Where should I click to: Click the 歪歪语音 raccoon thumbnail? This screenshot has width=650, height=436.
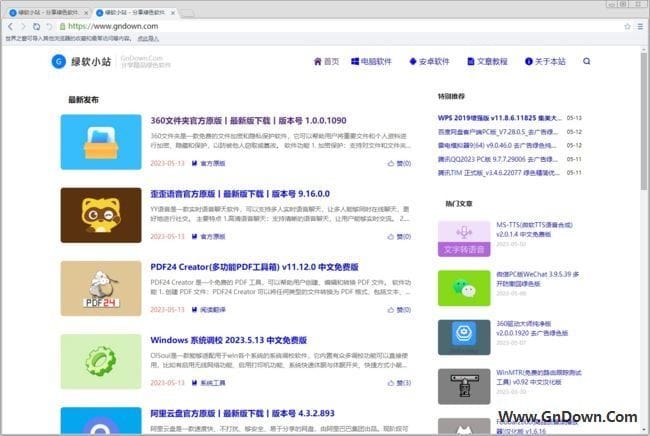[x=101, y=215]
